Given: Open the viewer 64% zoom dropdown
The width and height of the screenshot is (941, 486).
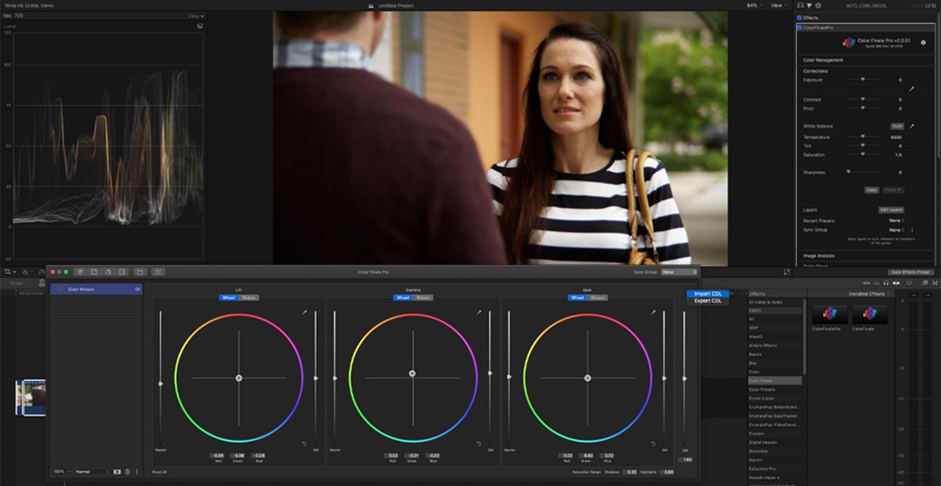Looking at the screenshot, I should (x=754, y=5).
